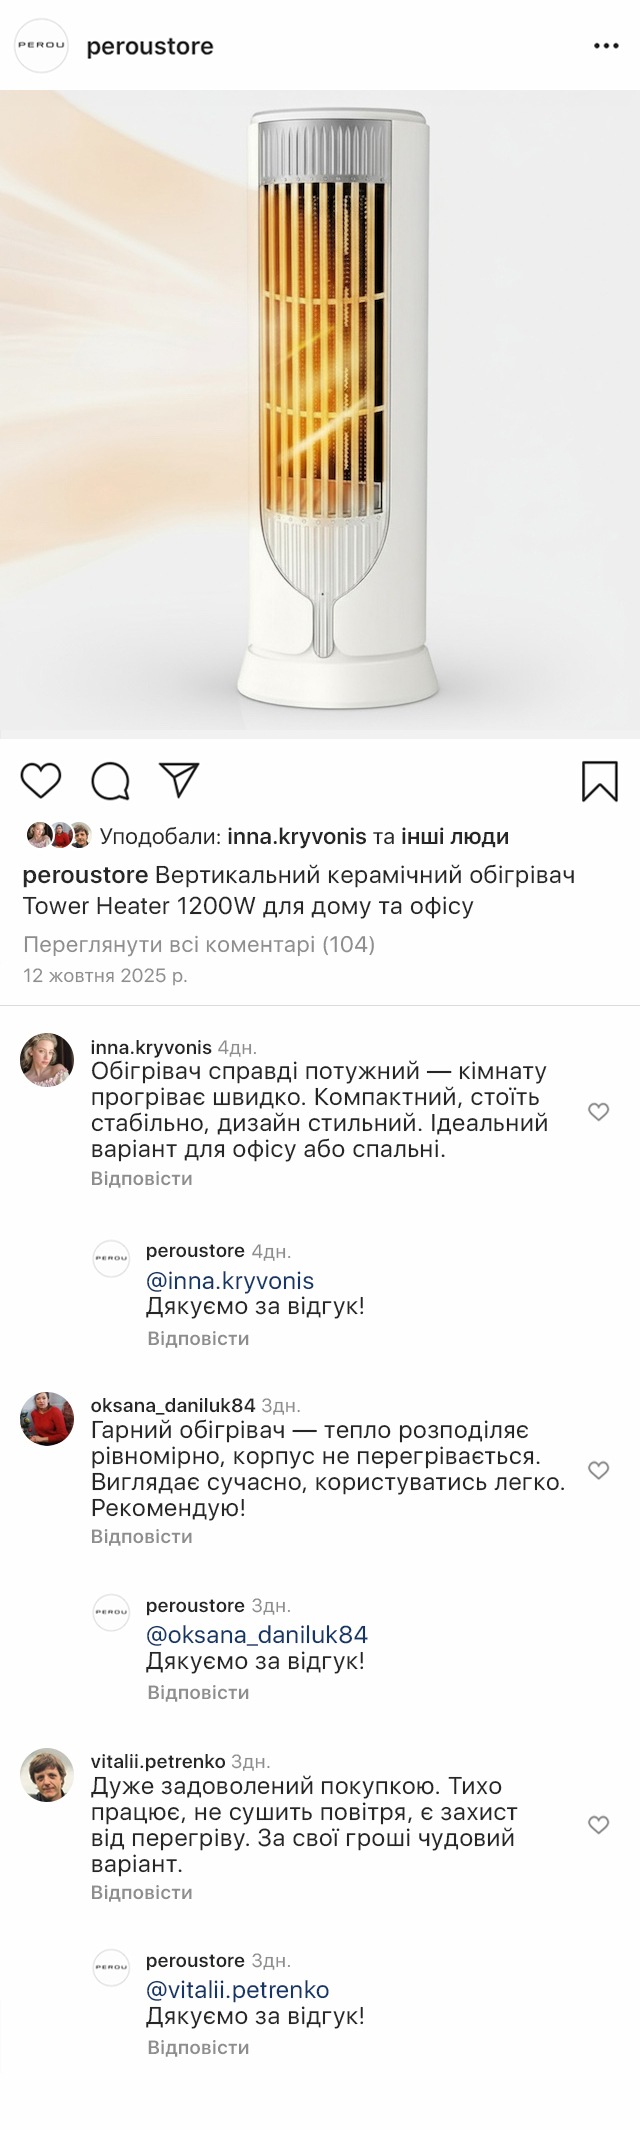This screenshot has height=2130, width=640.
Task: Expand all 104 comments
Action: [x=199, y=944]
